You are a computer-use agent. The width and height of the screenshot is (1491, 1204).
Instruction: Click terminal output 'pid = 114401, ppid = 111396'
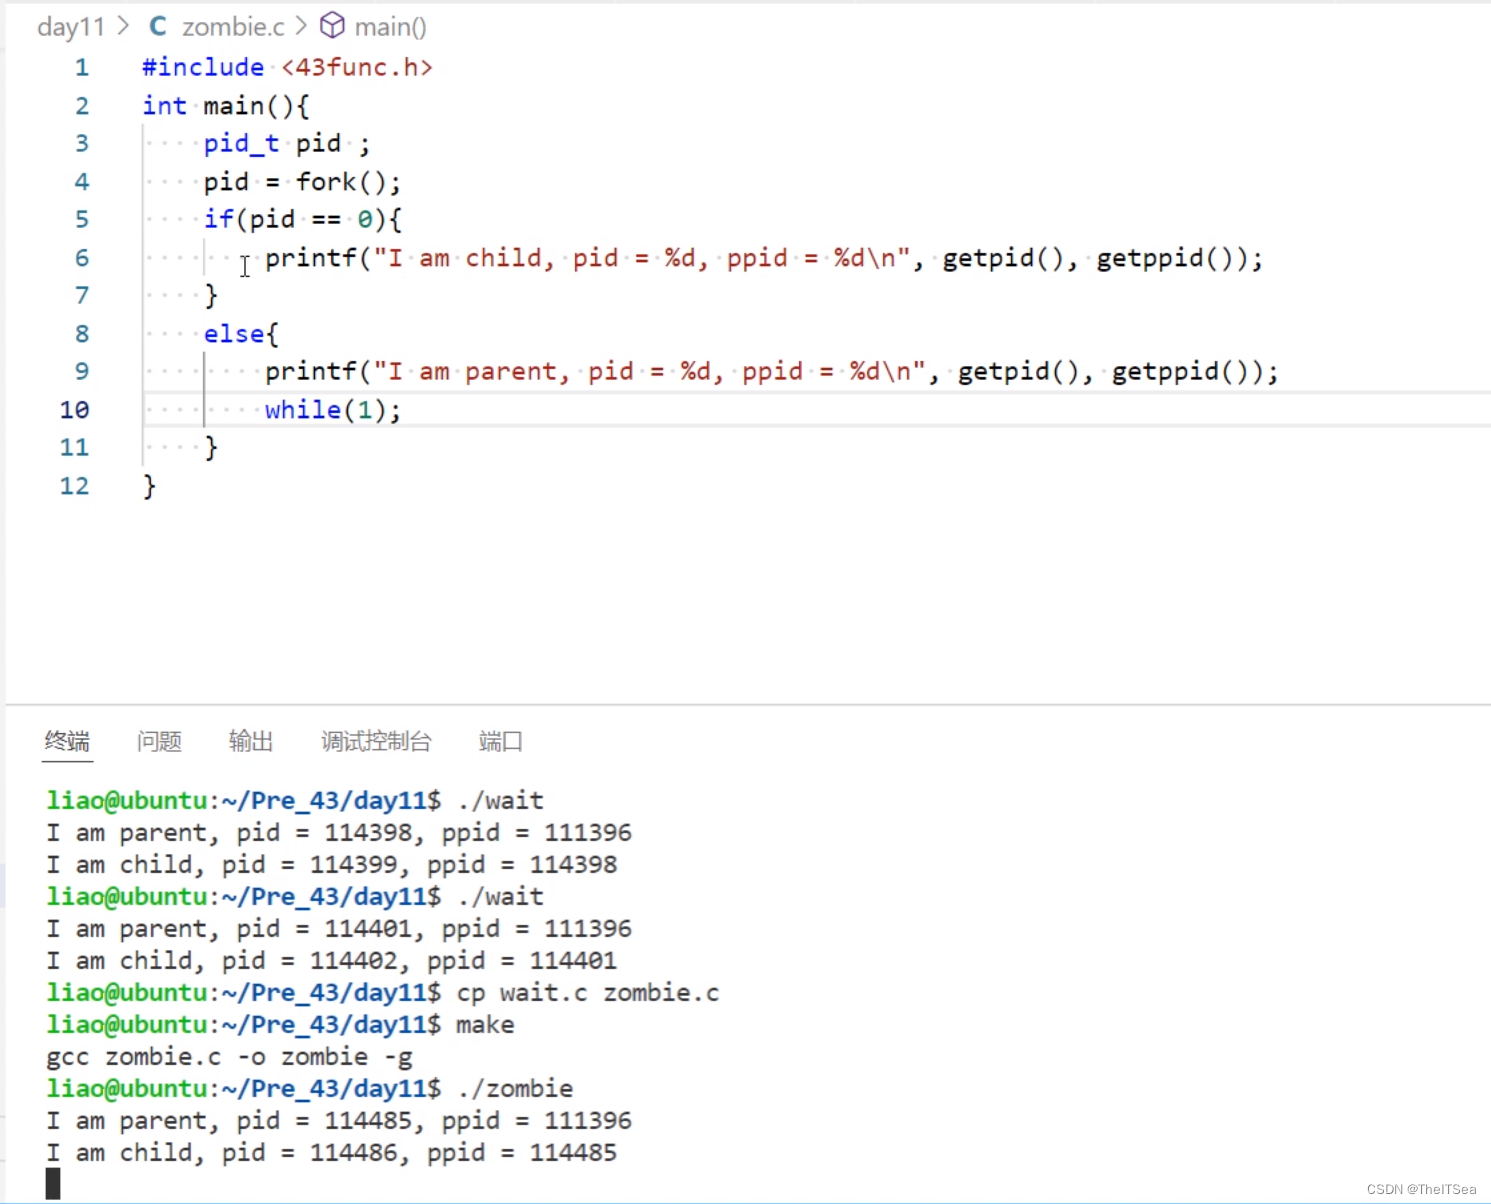tap(434, 928)
